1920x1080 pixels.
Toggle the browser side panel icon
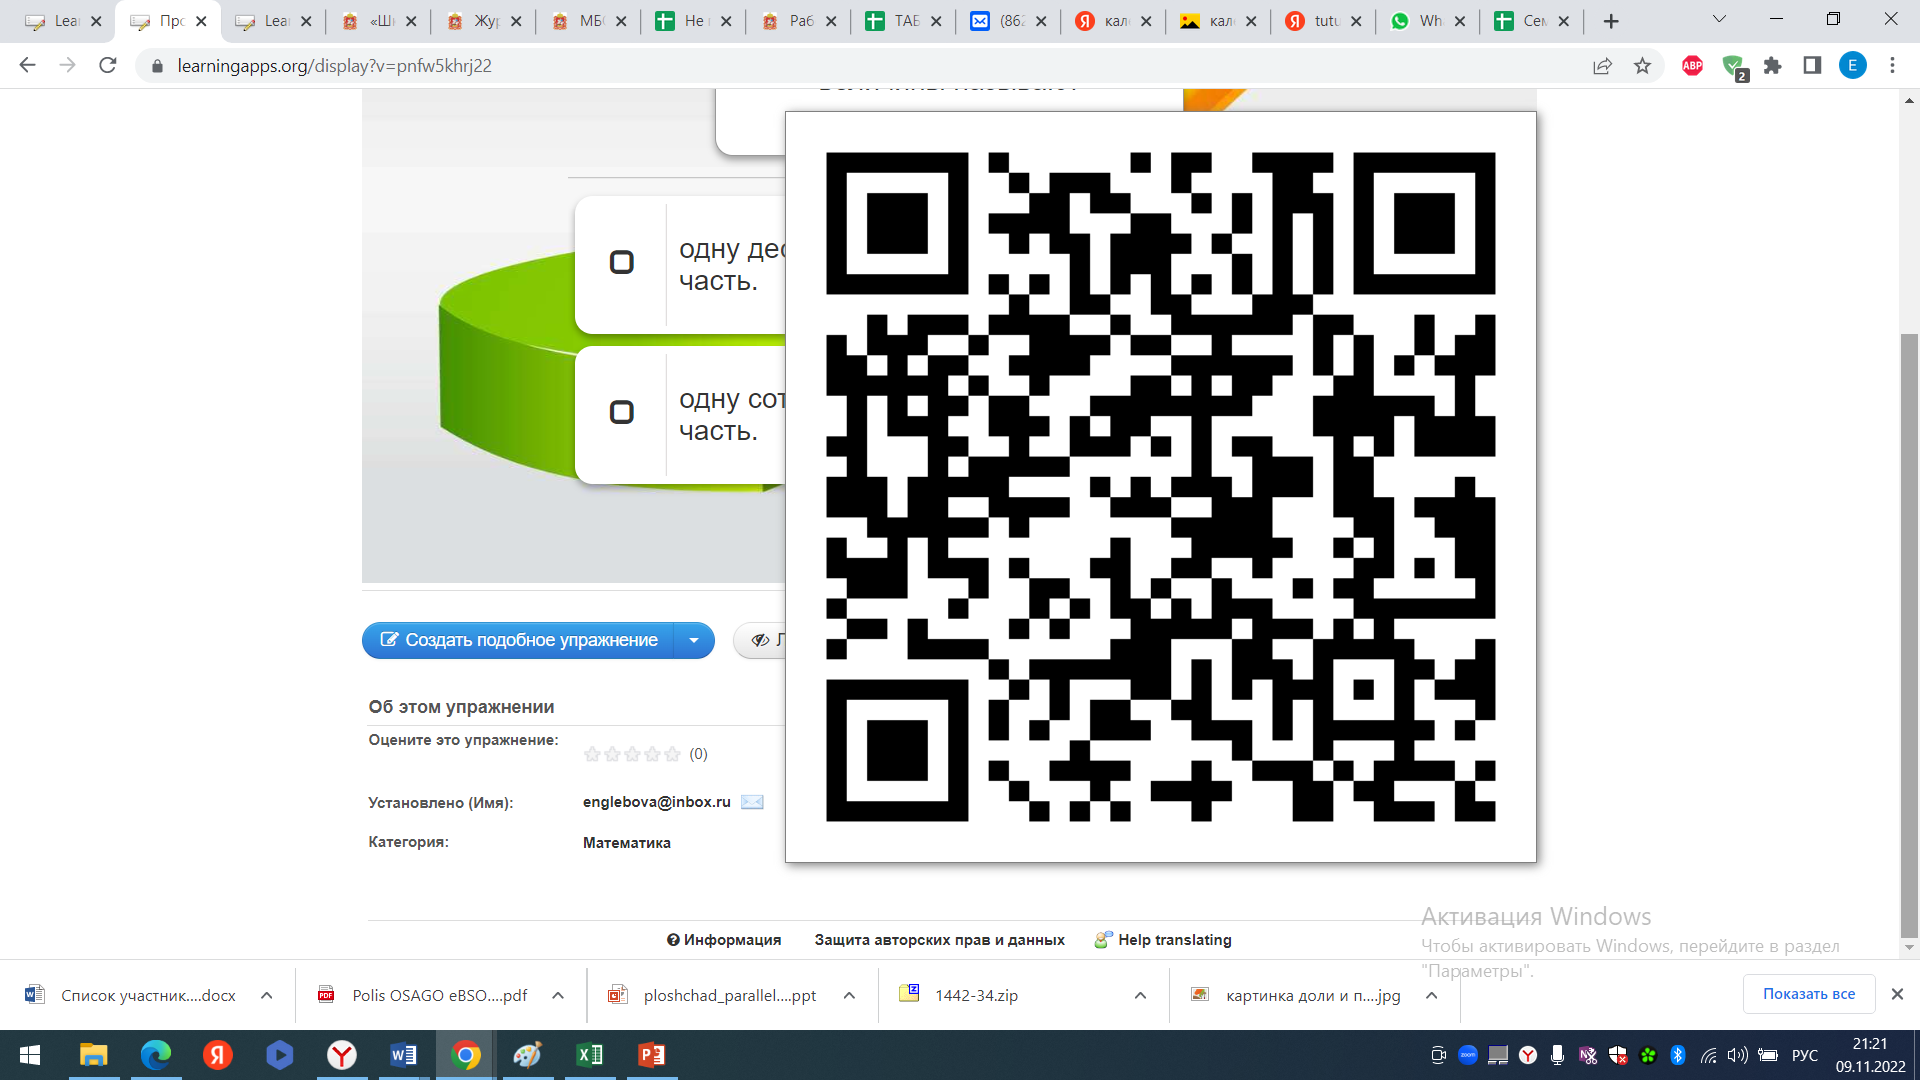(x=1812, y=66)
